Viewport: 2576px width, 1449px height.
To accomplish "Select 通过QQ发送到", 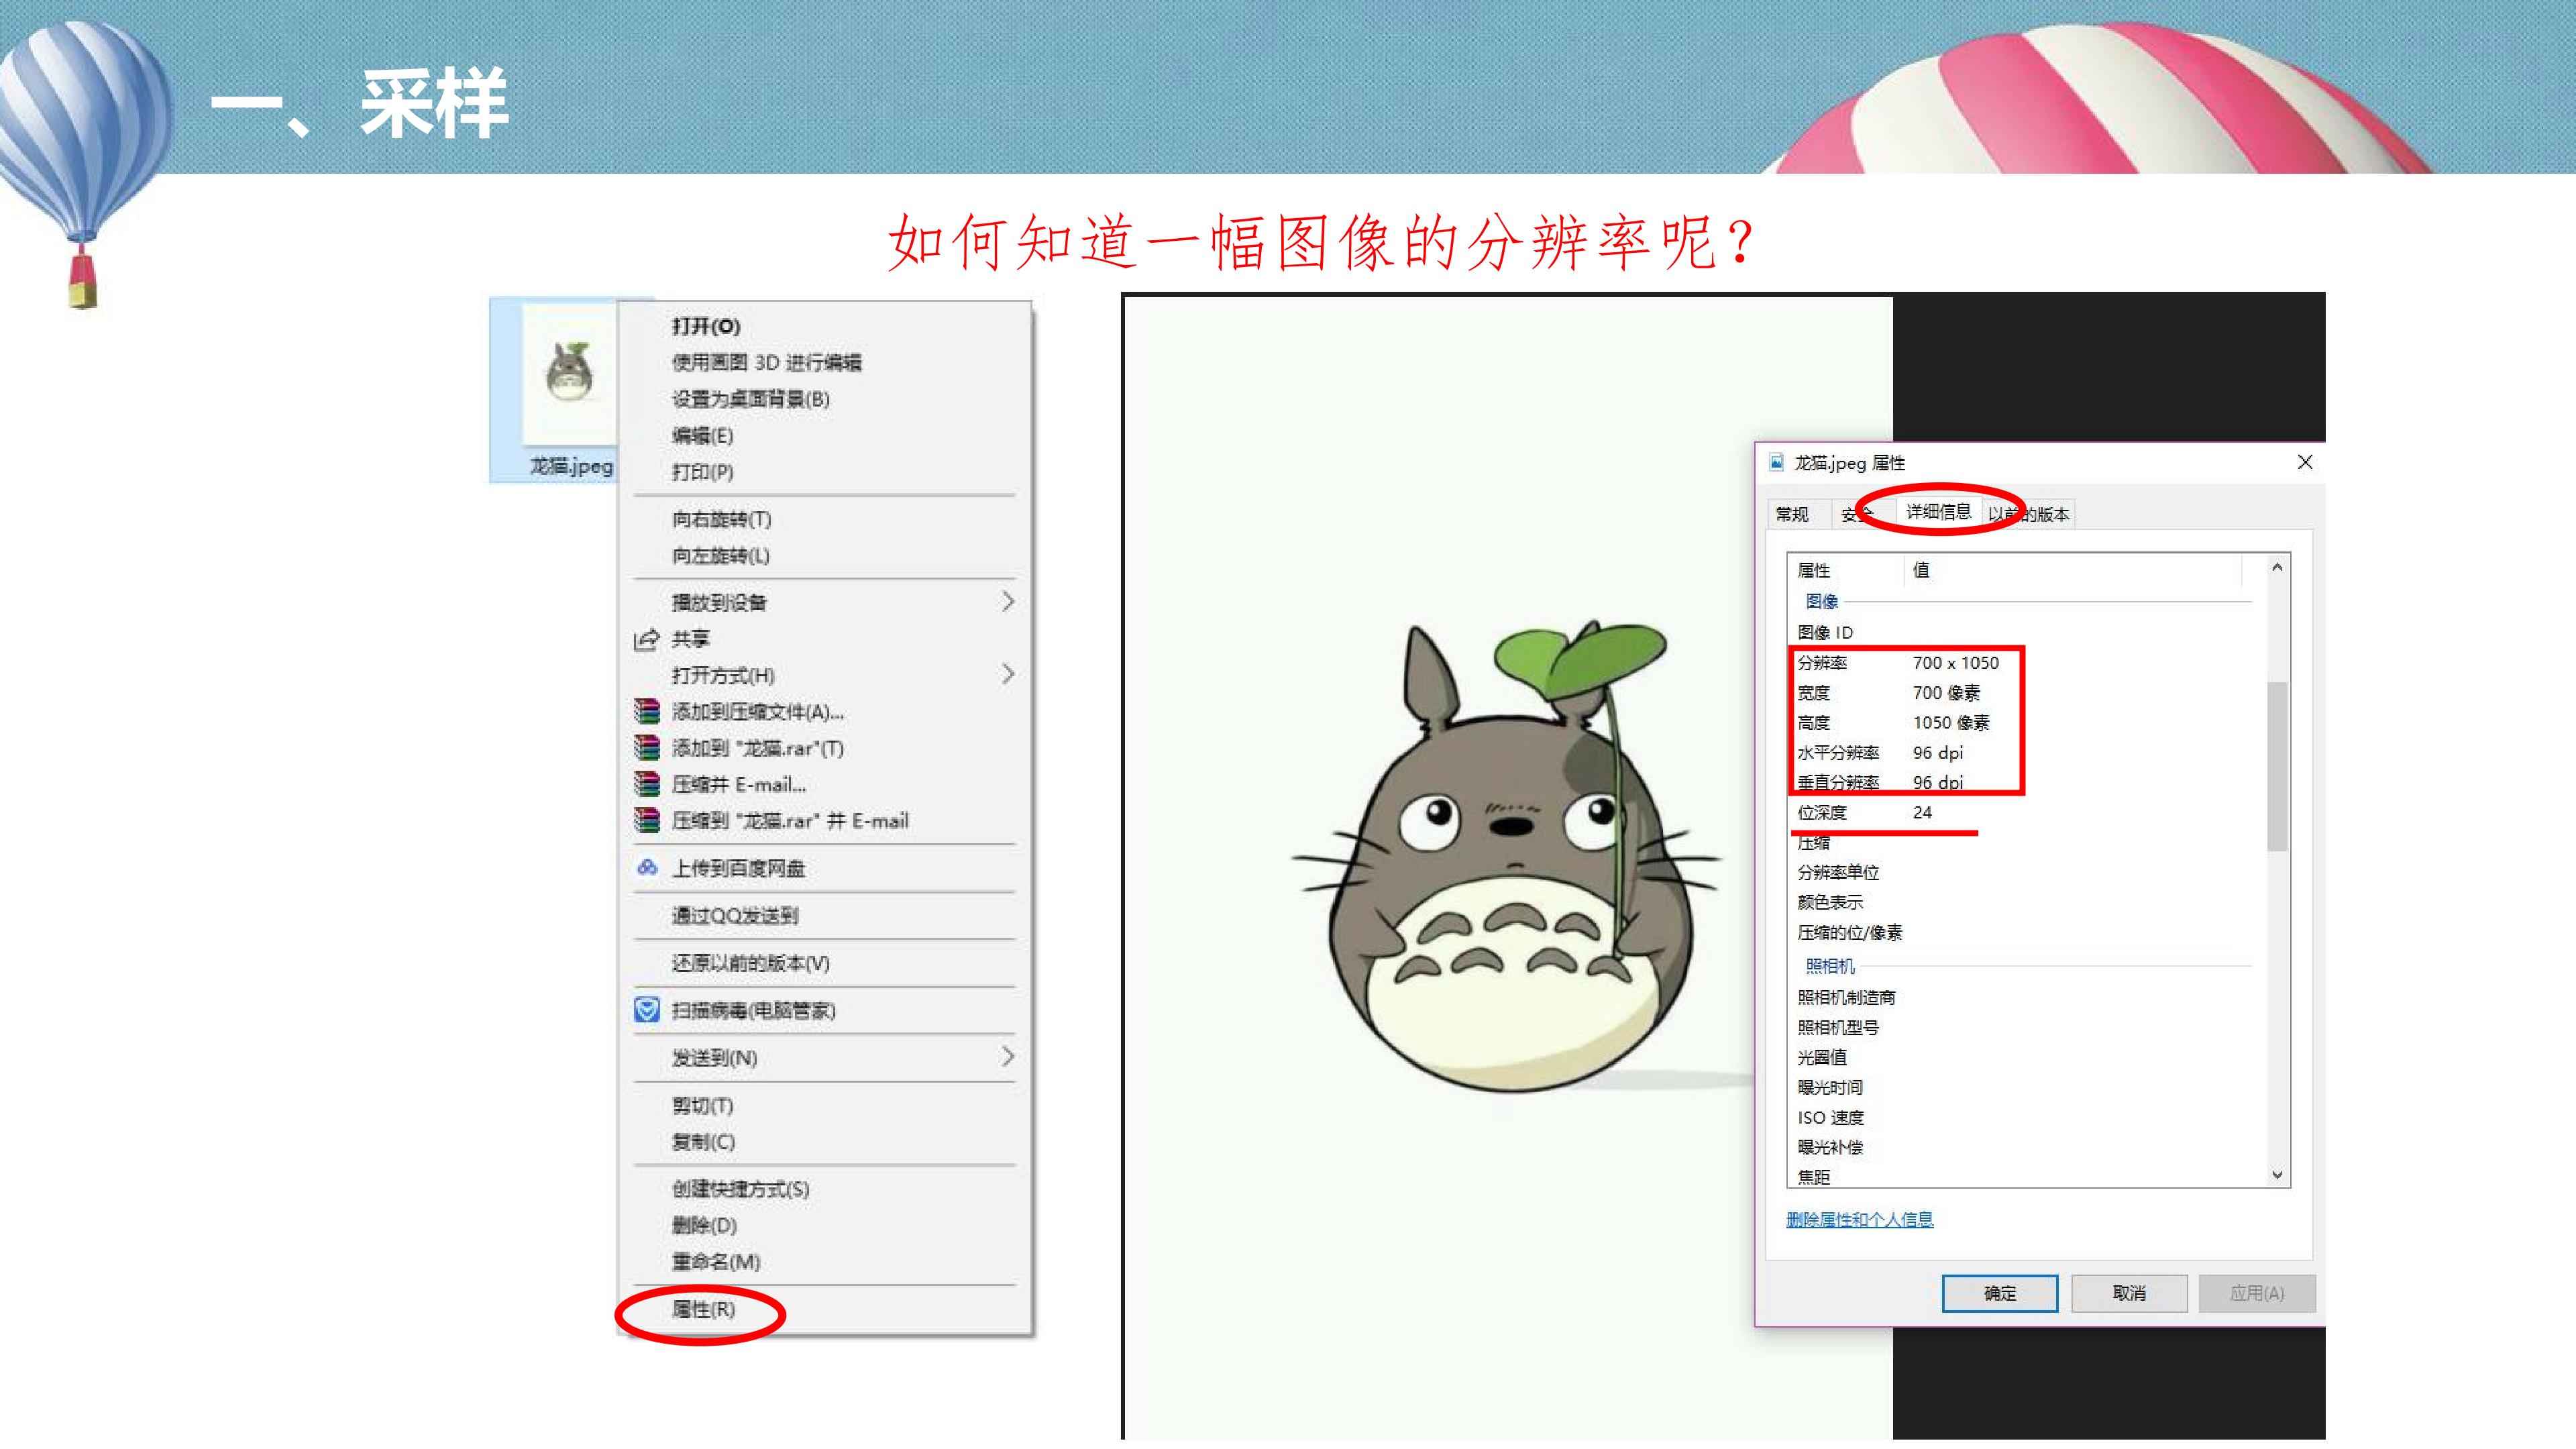I will point(735,915).
